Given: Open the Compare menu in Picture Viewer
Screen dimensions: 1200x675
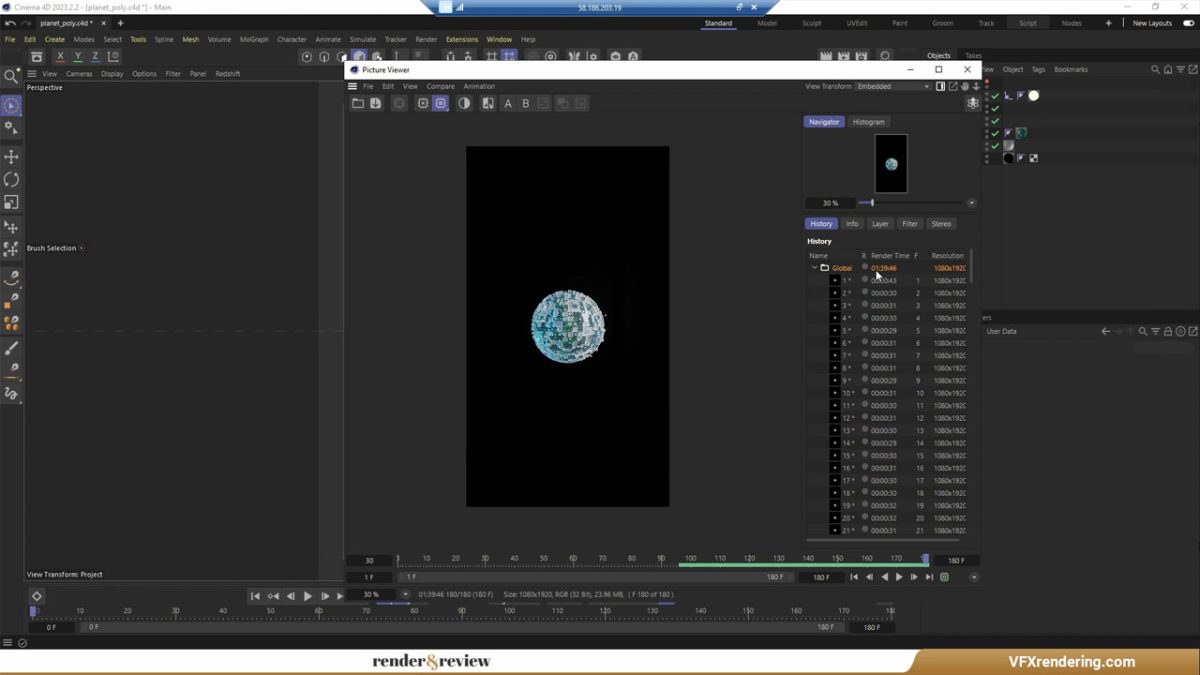Looking at the screenshot, I should (x=440, y=86).
